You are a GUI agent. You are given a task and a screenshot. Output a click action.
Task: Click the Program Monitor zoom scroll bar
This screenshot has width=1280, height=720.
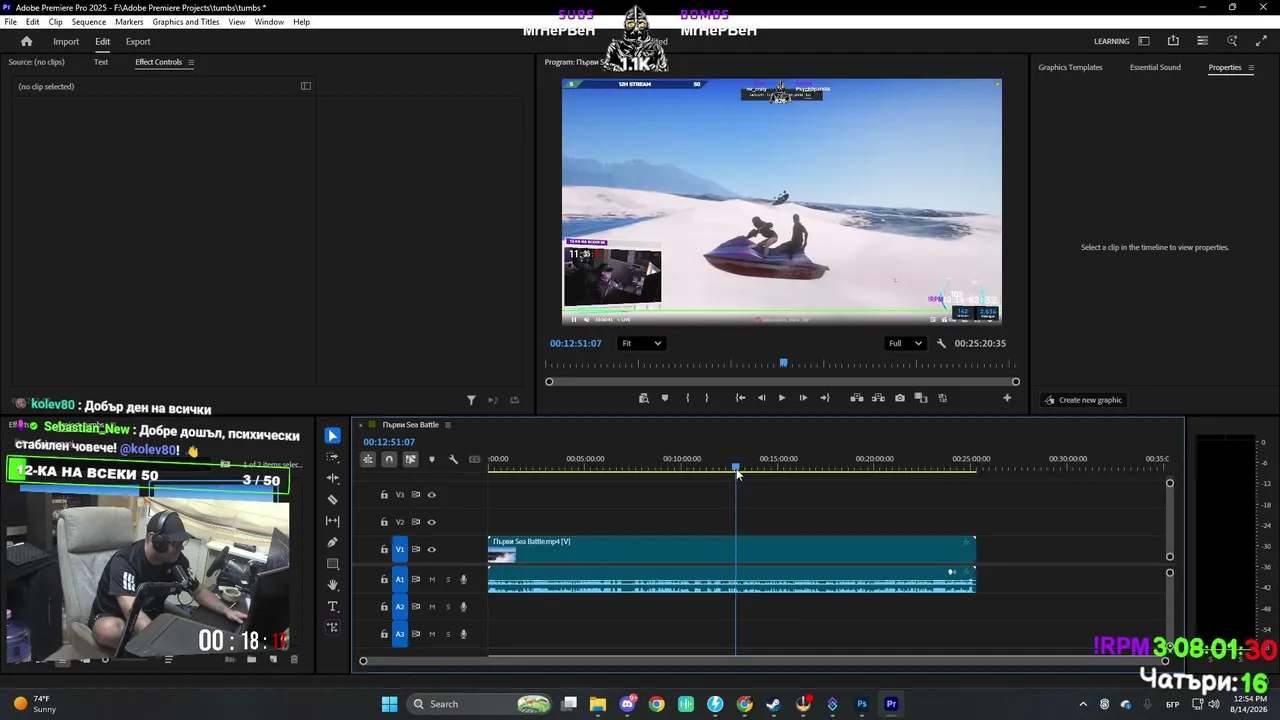[782, 382]
